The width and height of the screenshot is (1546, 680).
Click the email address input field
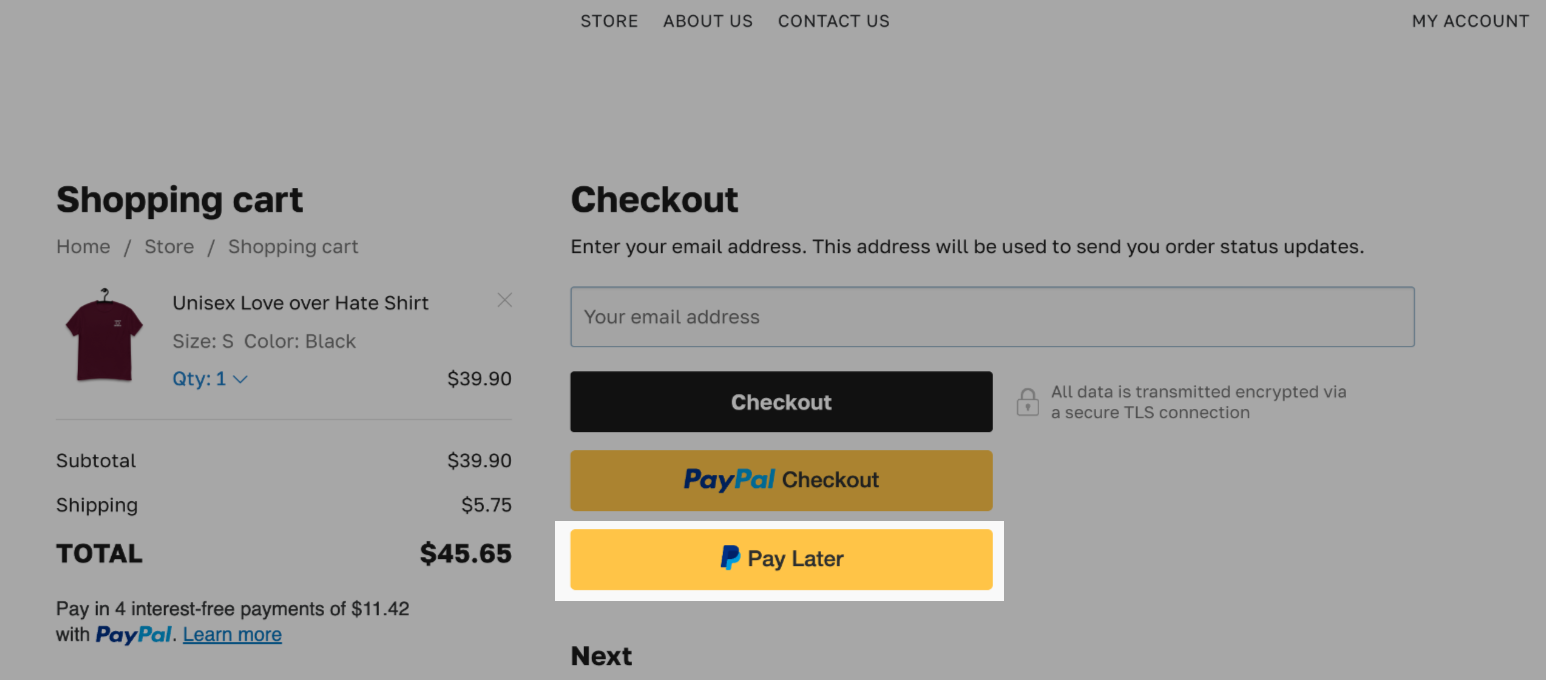point(992,316)
